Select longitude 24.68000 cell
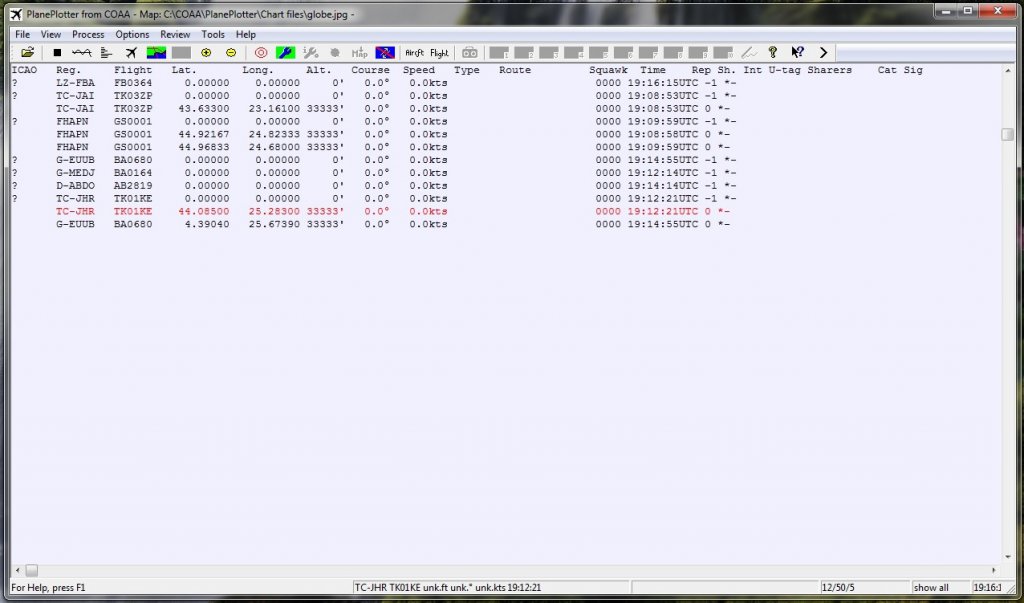 click(x=274, y=147)
